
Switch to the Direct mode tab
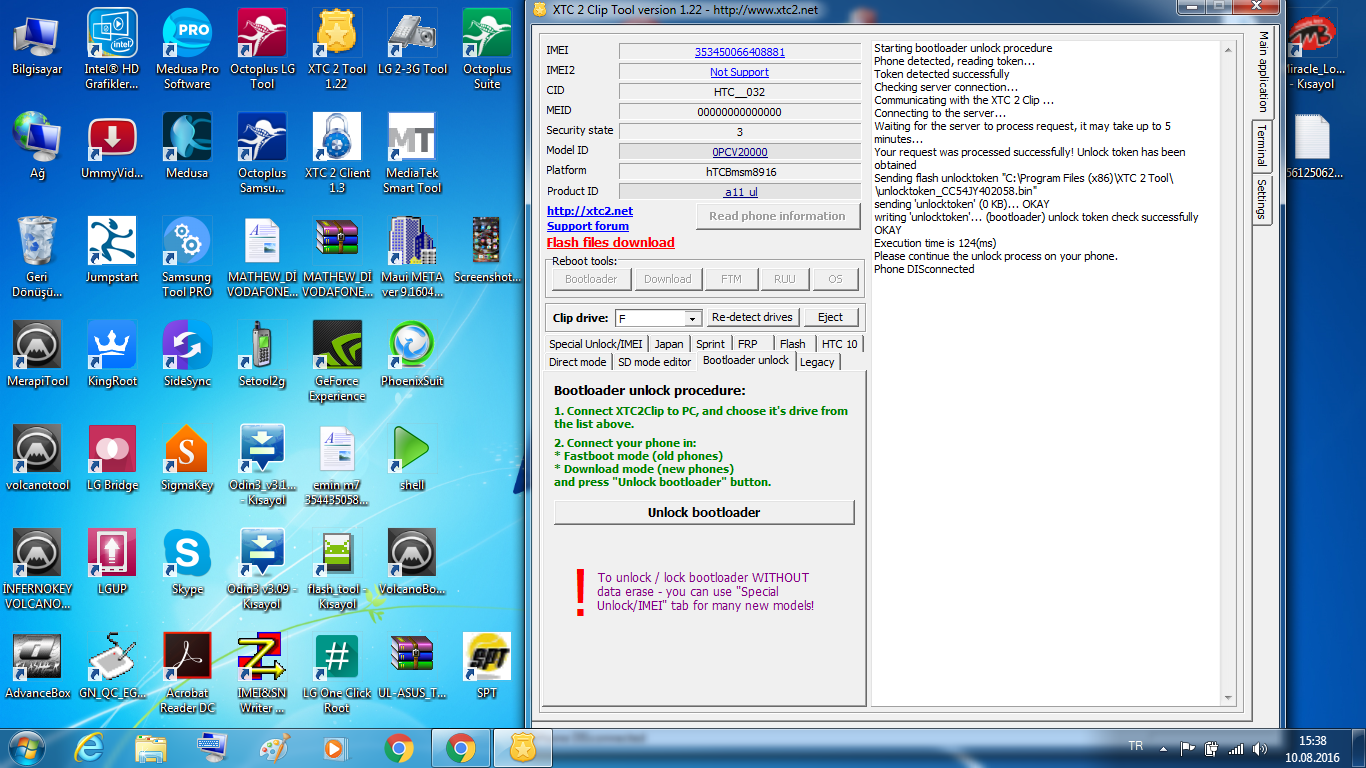578,362
